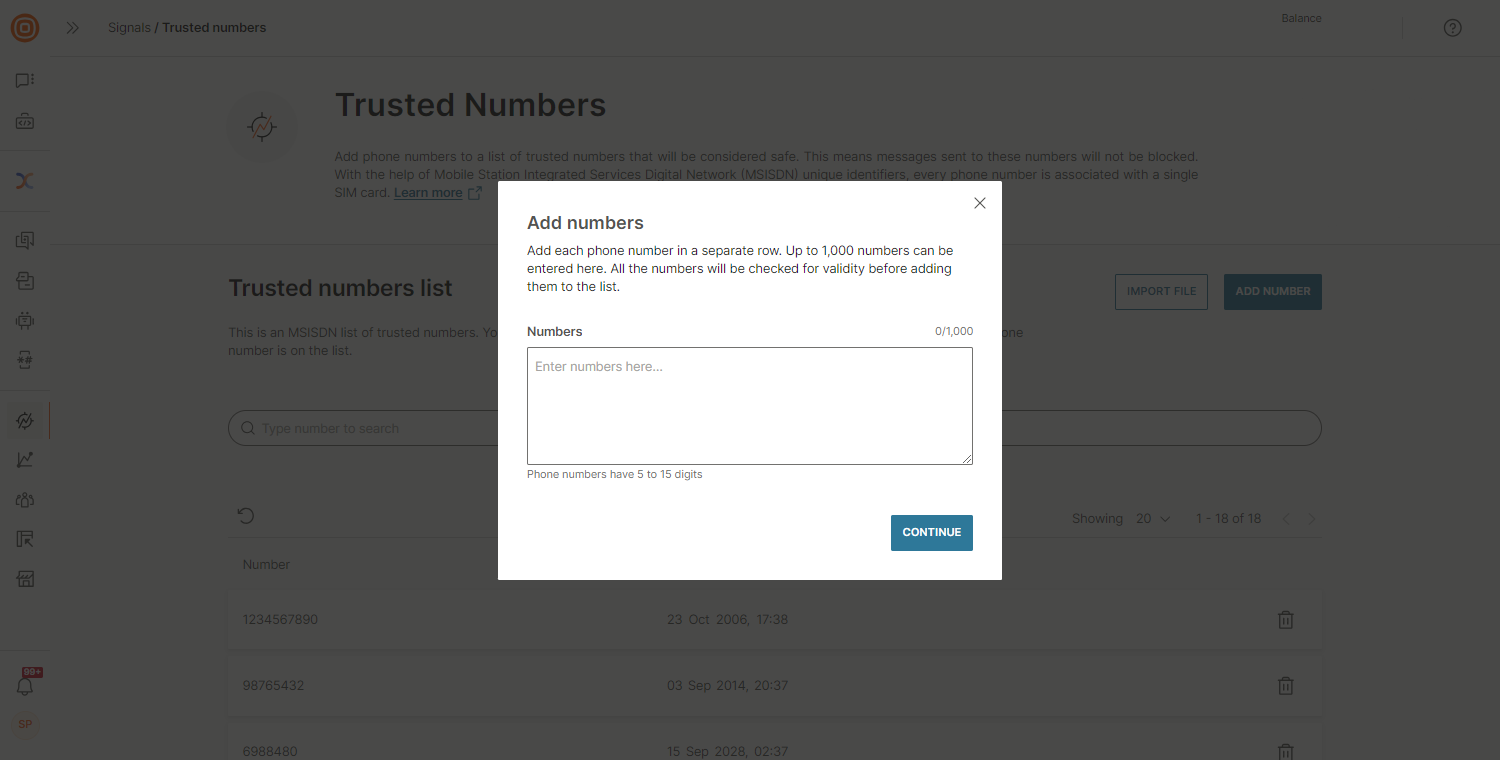The image size is (1500, 760).
Task: Open the SP user profile avatar
Action: pos(25,724)
